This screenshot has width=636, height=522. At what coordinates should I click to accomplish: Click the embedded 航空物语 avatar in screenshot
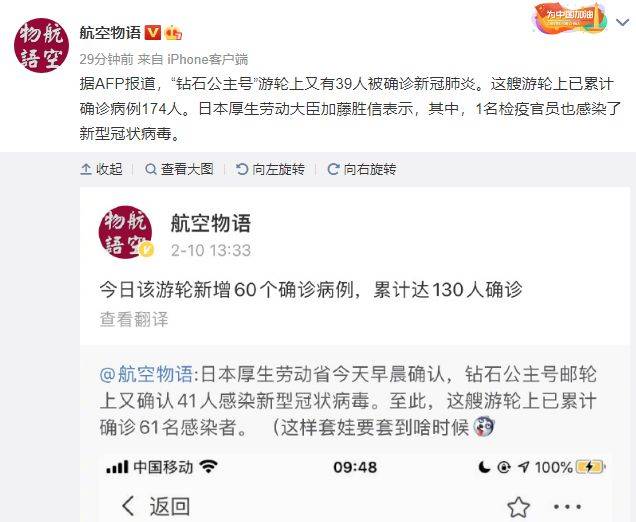[126, 232]
